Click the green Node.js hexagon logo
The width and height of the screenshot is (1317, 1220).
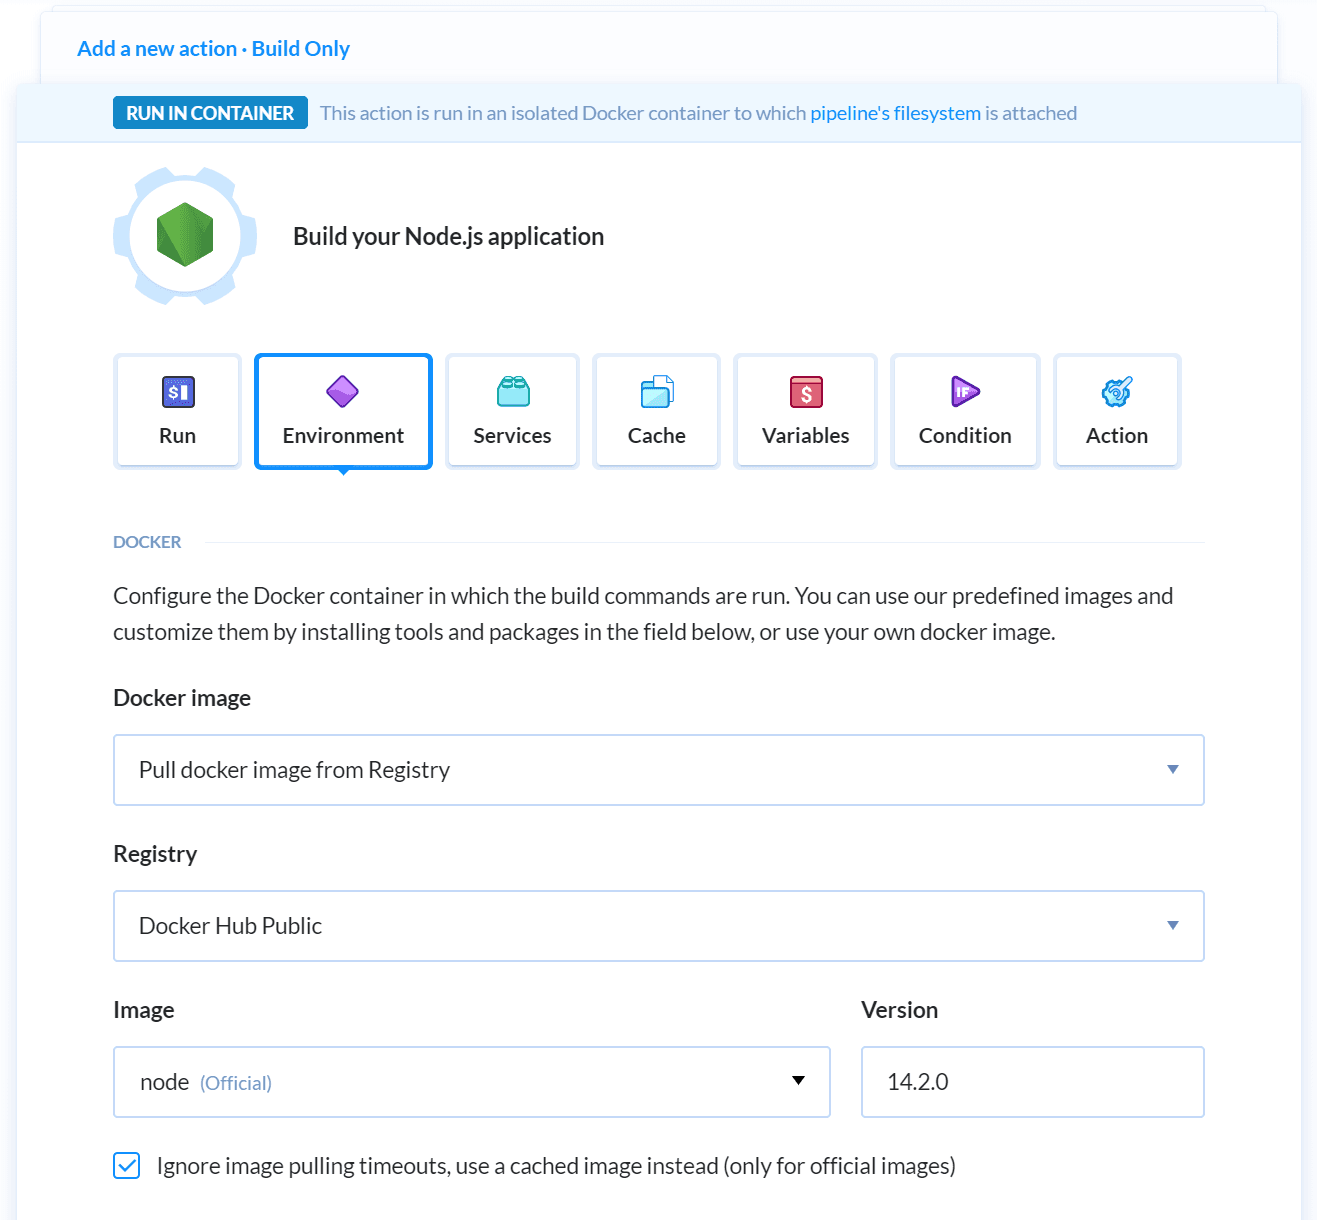[x=185, y=235]
